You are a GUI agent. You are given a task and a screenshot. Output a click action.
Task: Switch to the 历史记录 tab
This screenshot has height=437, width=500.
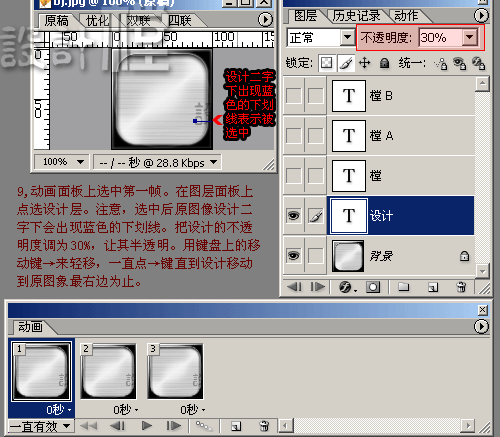point(356,16)
